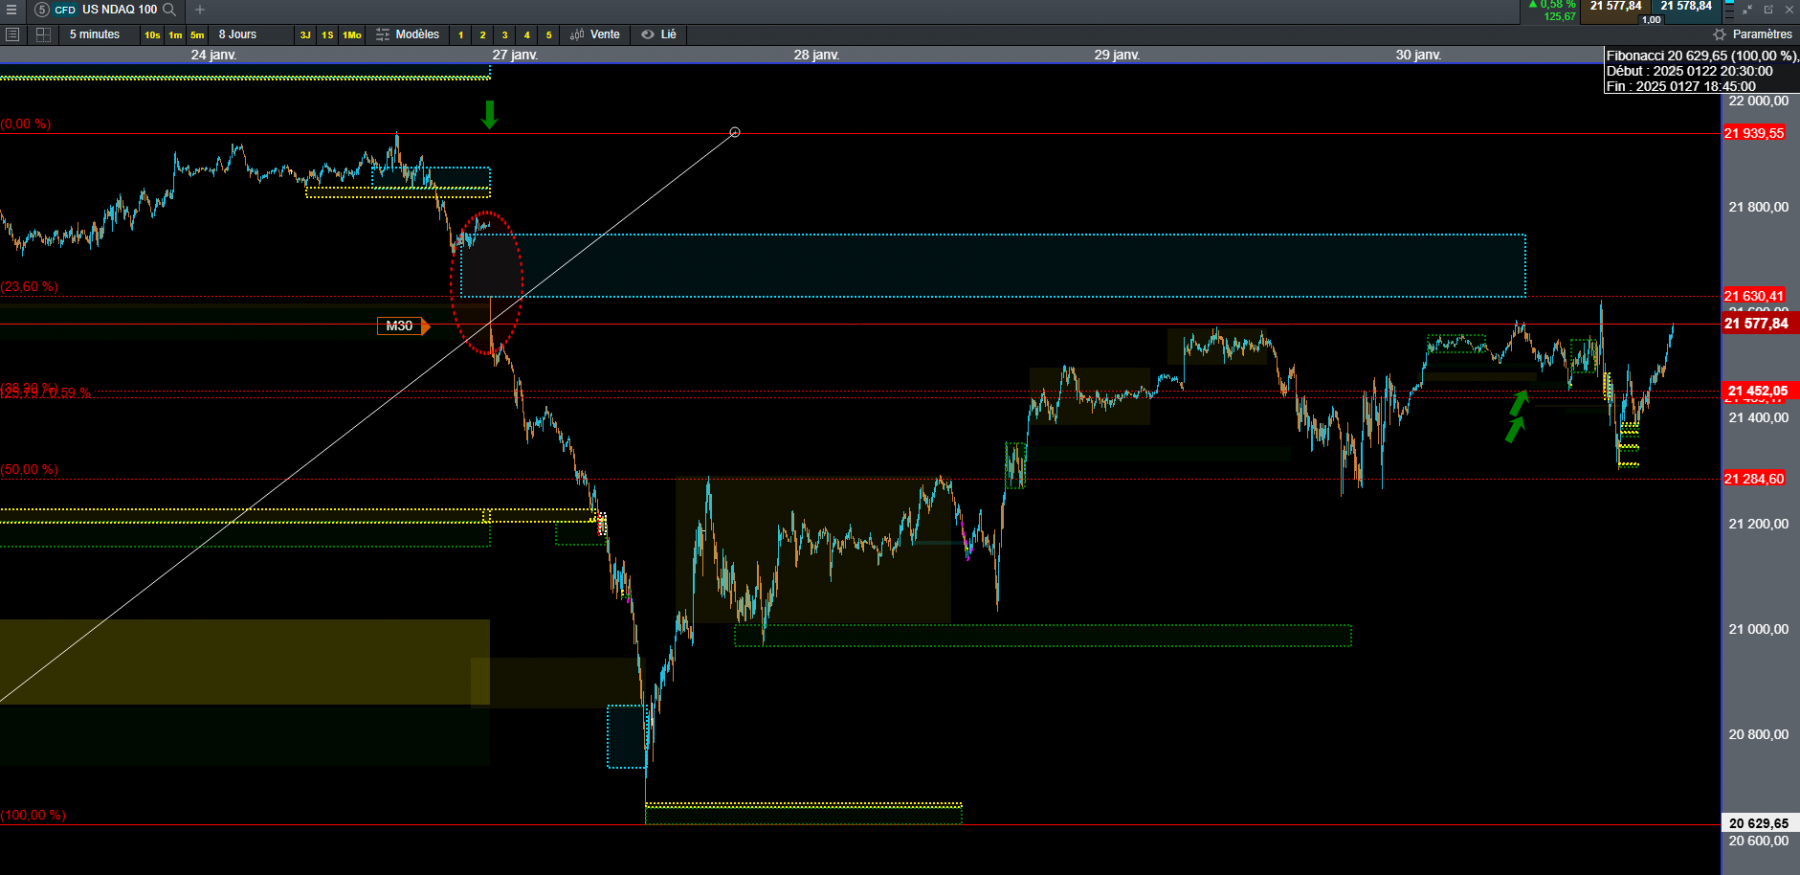Toggle the Vente trading mode button
This screenshot has height=875, width=1800.
pos(595,34)
